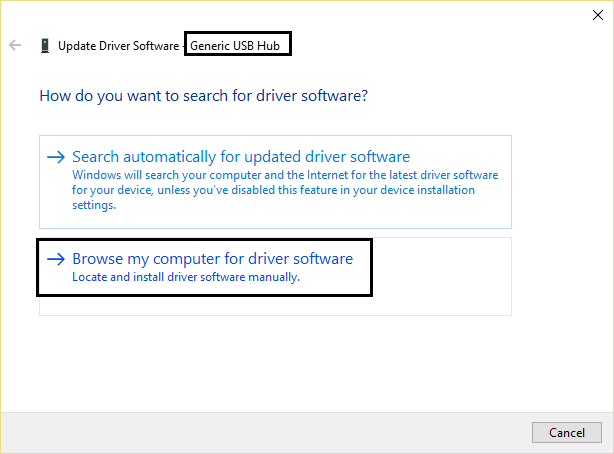This screenshot has height=454, width=614.
Task: Click the 'Generic USB Hub' device name
Action: tap(240, 46)
